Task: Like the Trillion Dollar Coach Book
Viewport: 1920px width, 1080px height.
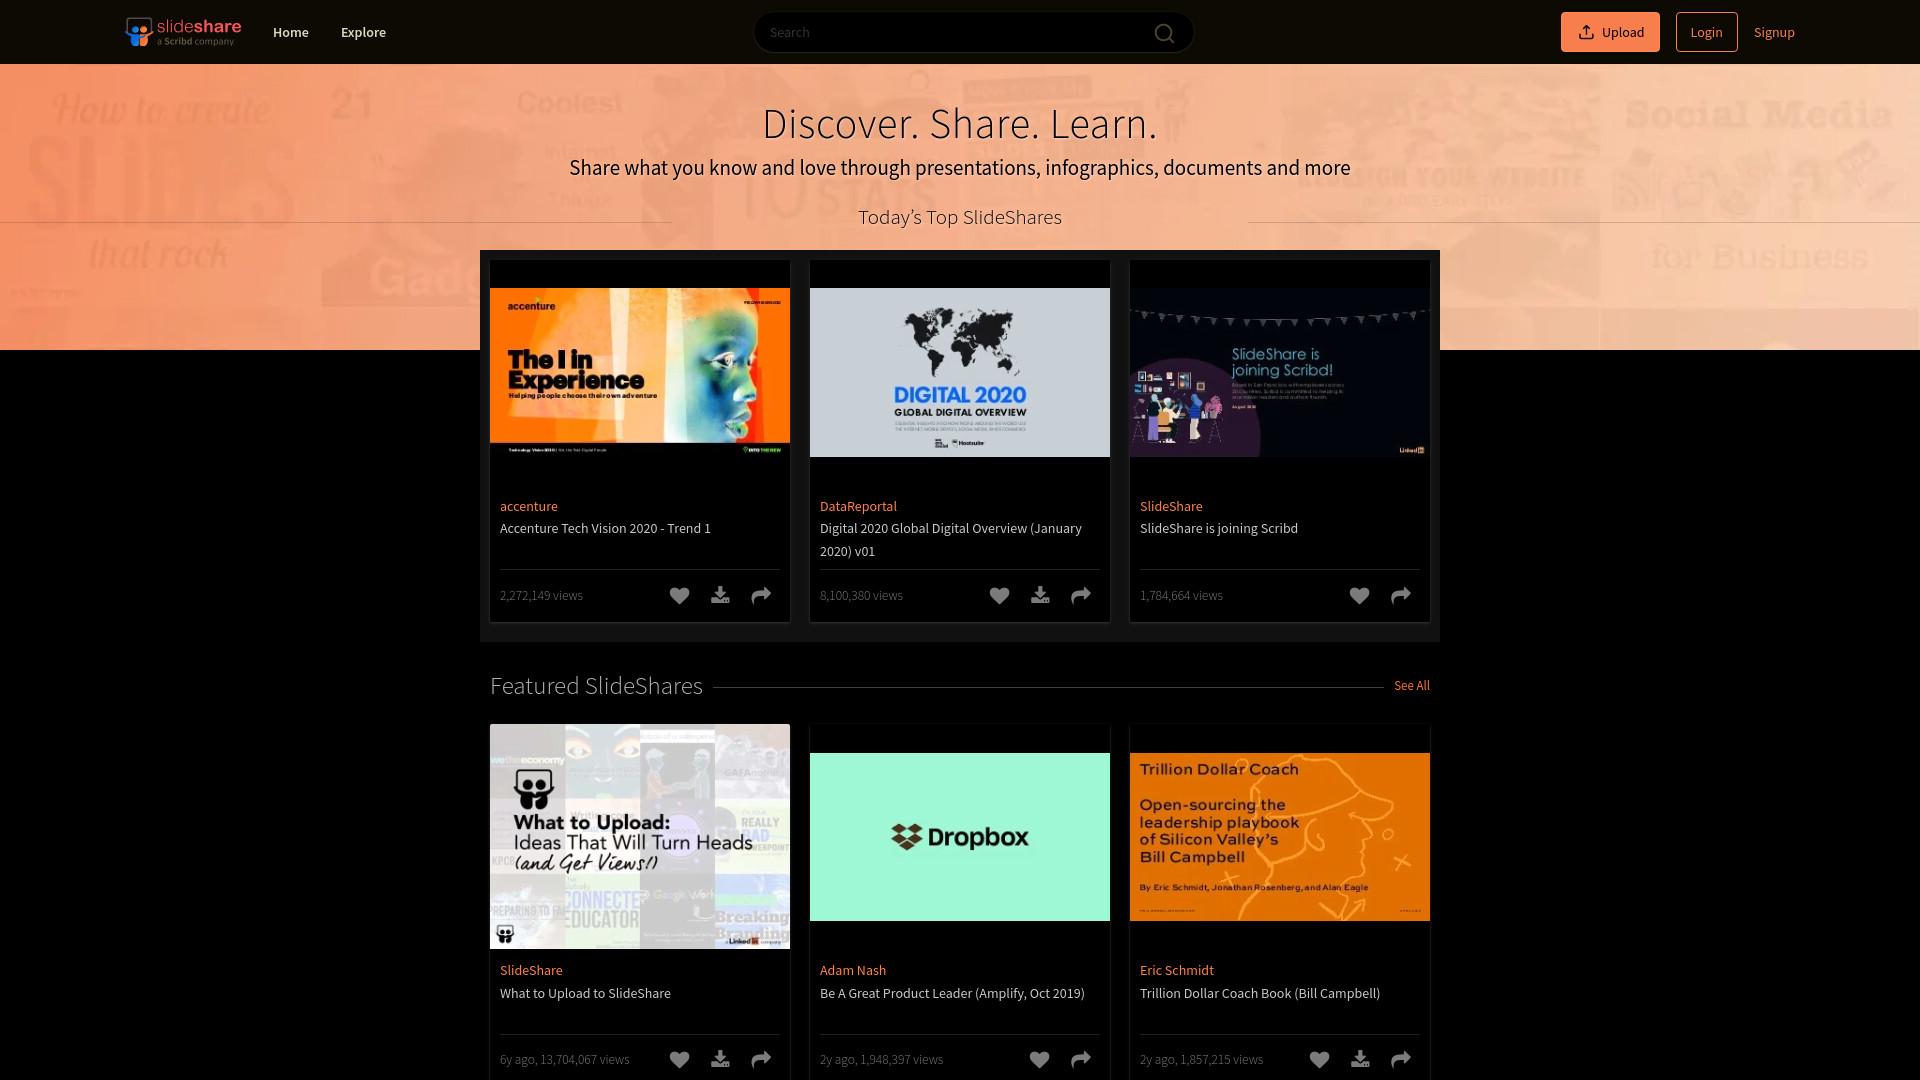Action: (x=1319, y=1060)
